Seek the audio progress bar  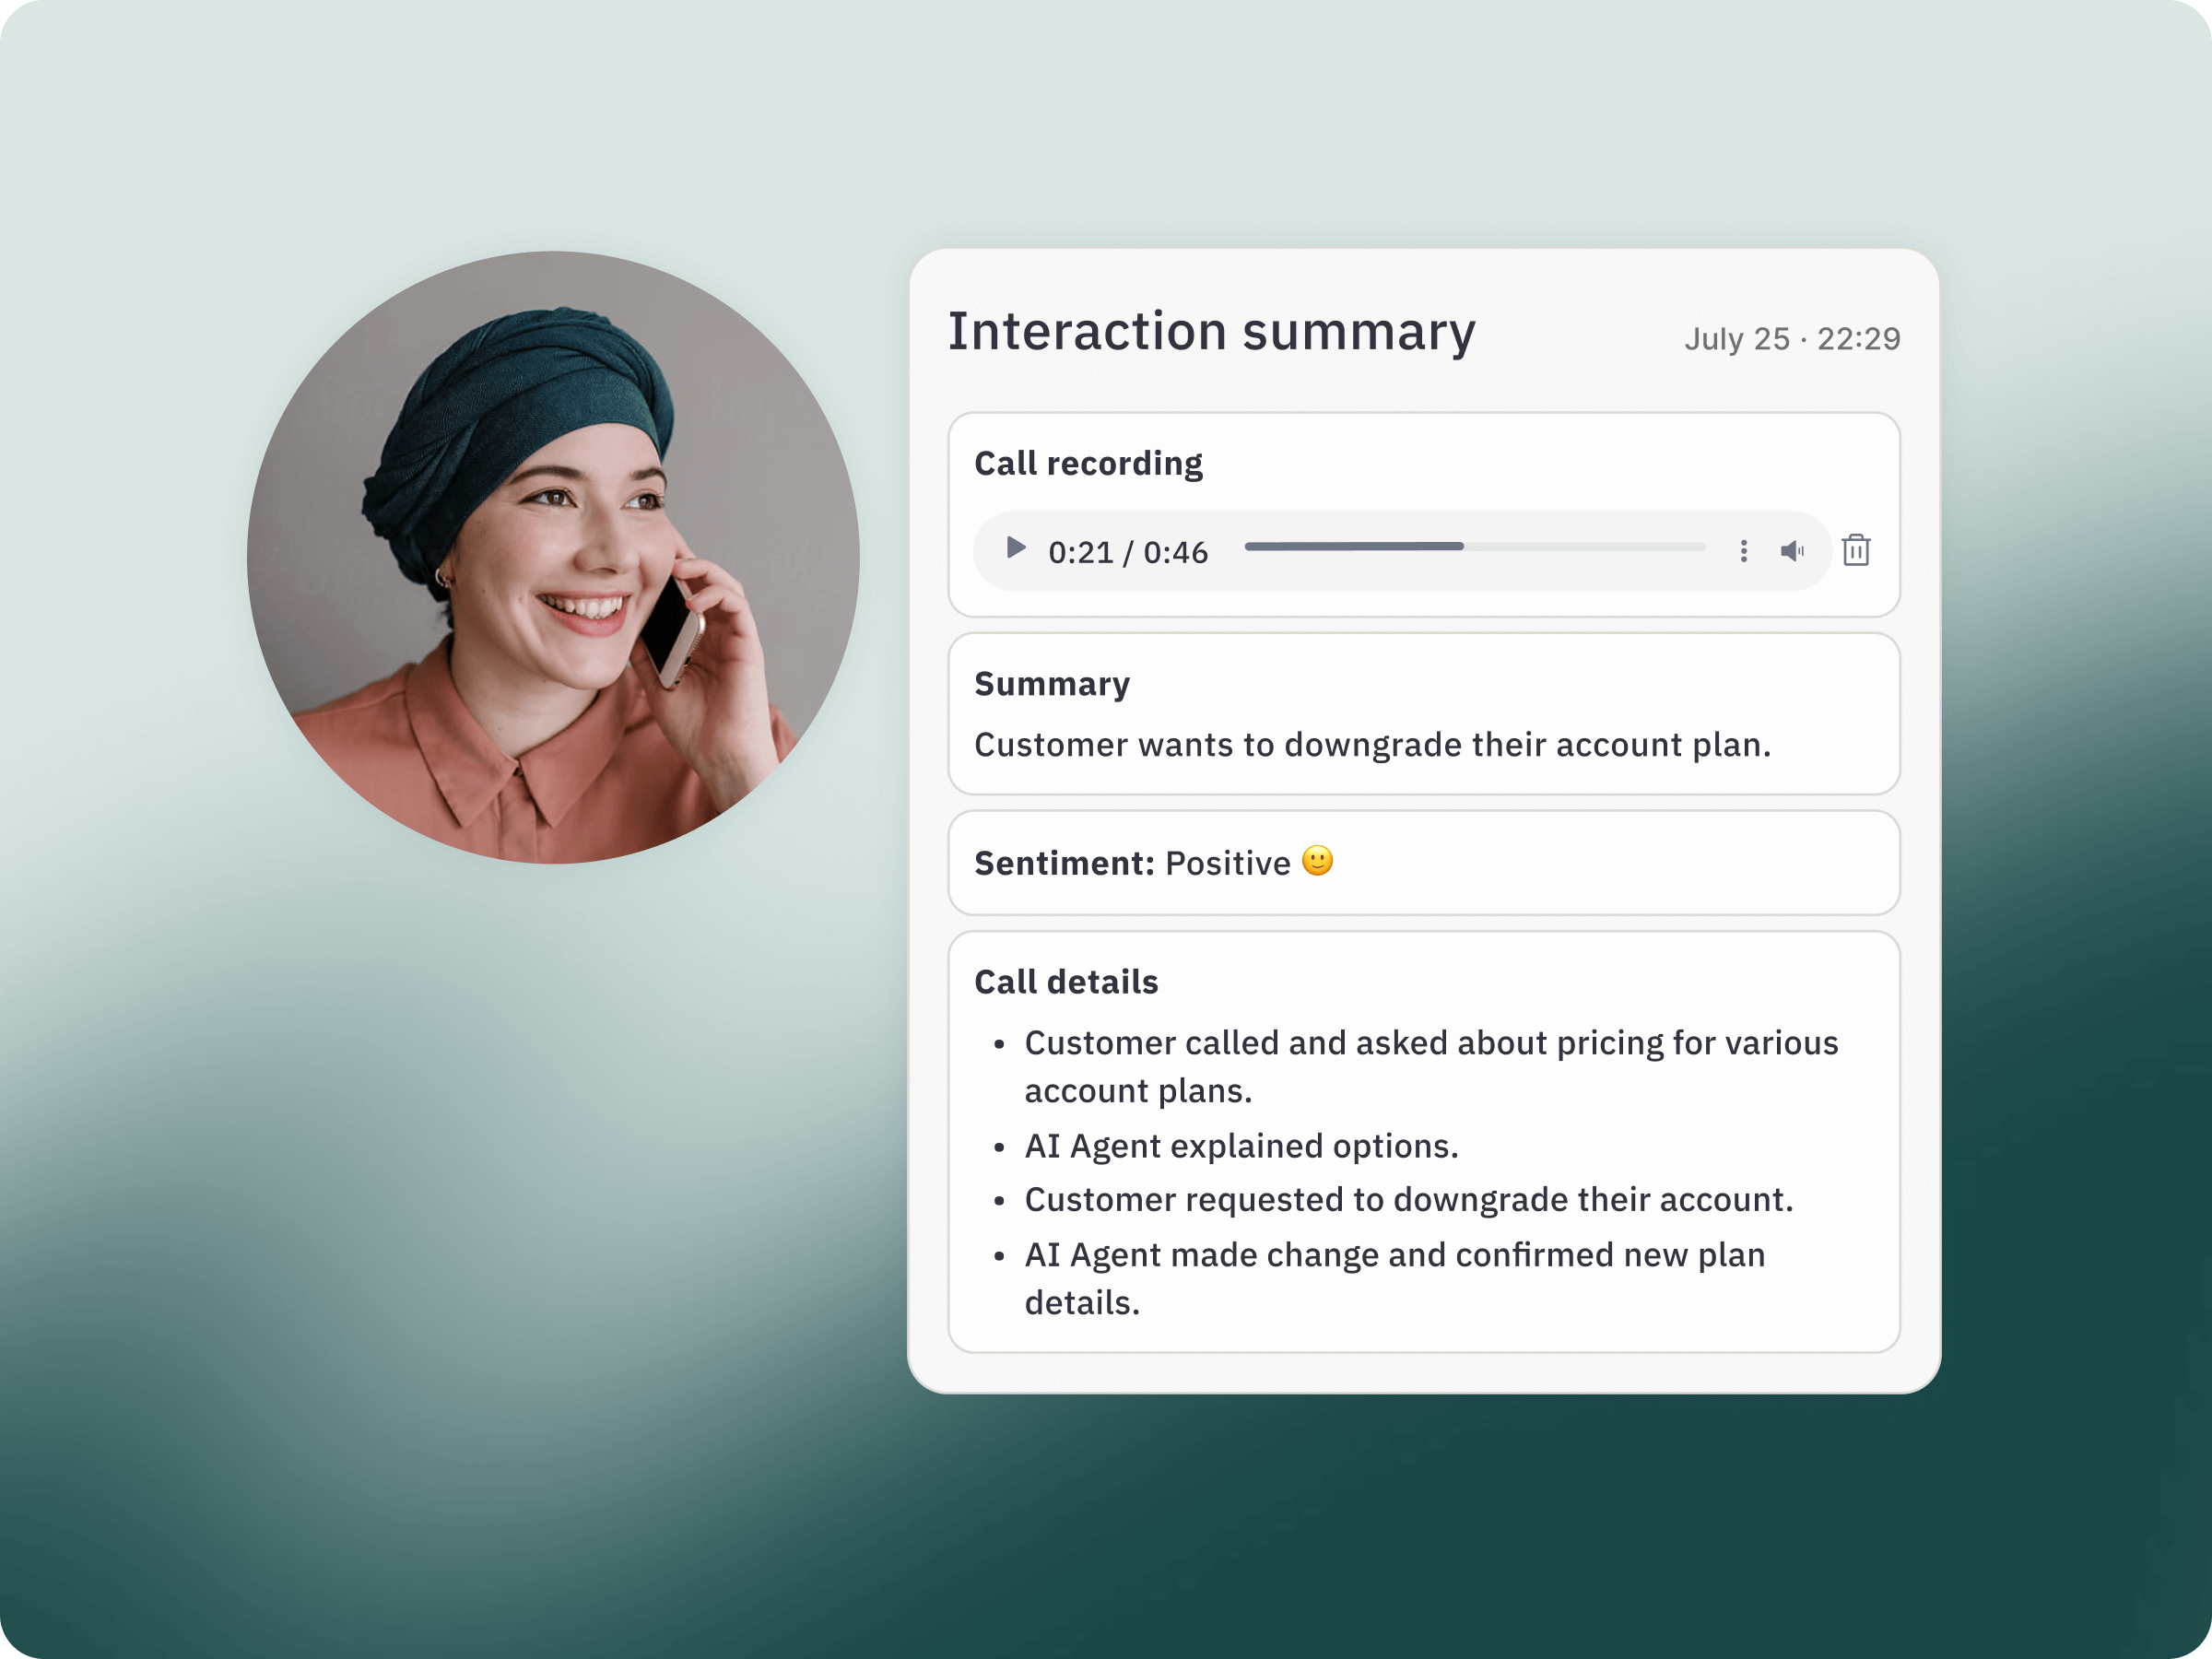pos(1474,547)
